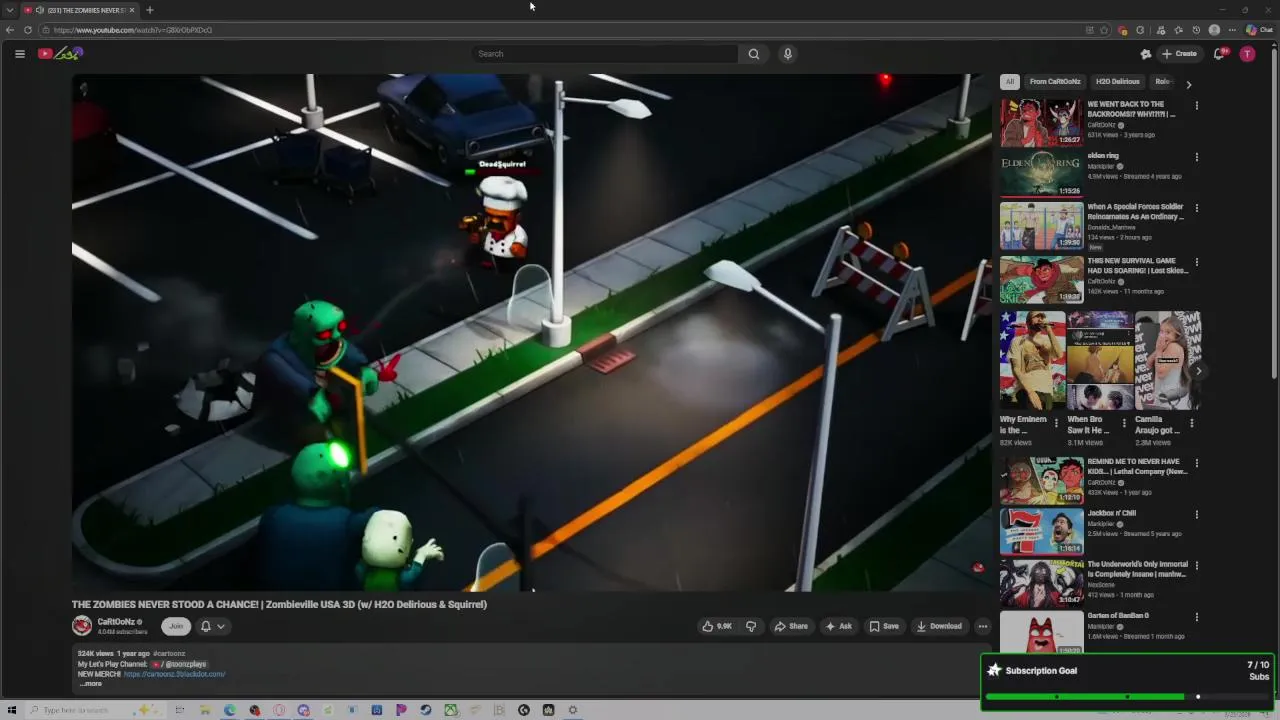Open the YouTube guide hamburger menu

19,54
